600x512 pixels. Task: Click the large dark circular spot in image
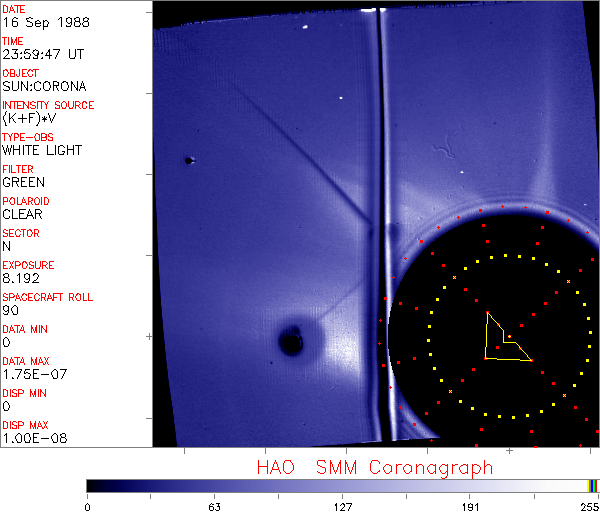291,342
